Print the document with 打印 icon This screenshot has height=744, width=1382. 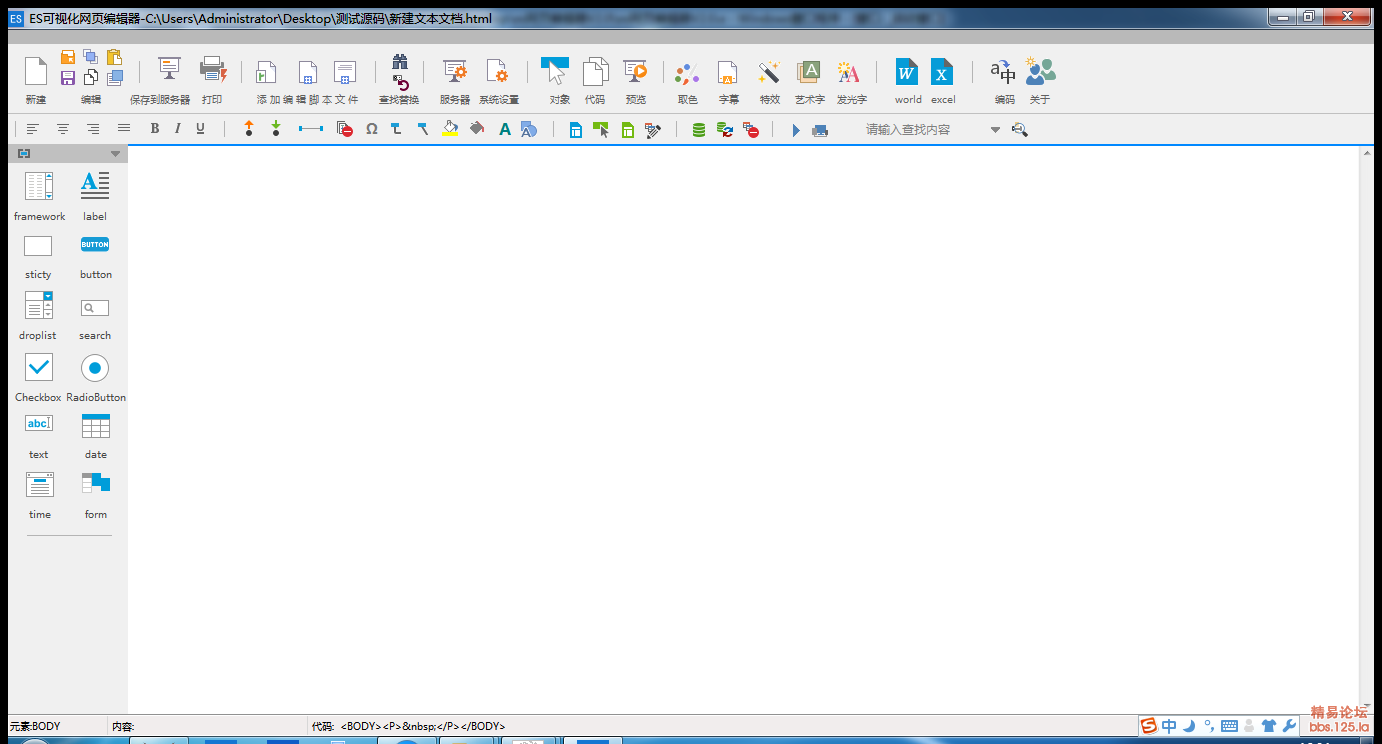click(213, 69)
